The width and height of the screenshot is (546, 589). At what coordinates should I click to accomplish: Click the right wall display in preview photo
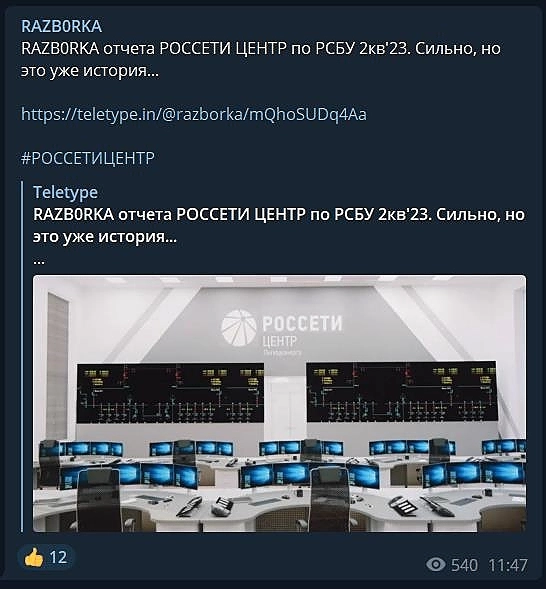tap(402, 392)
